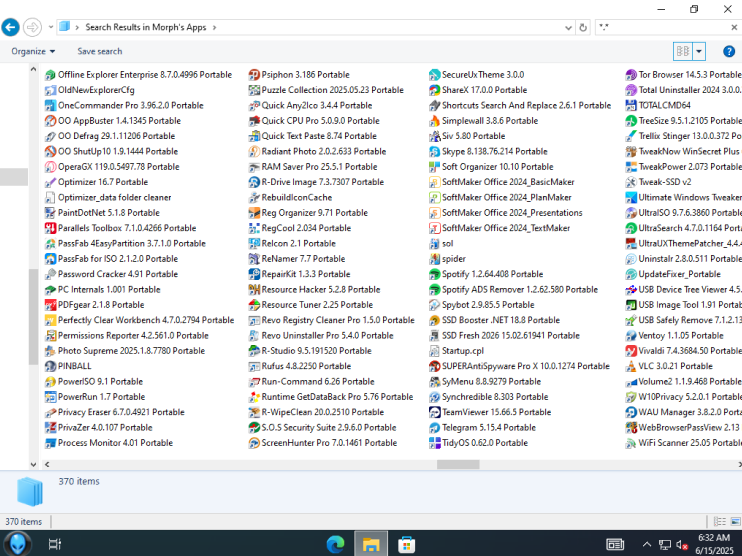Click the Telegram 5.15.4 Portable icon
The width and height of the screenshot is (742, 556).
(434, 428)
